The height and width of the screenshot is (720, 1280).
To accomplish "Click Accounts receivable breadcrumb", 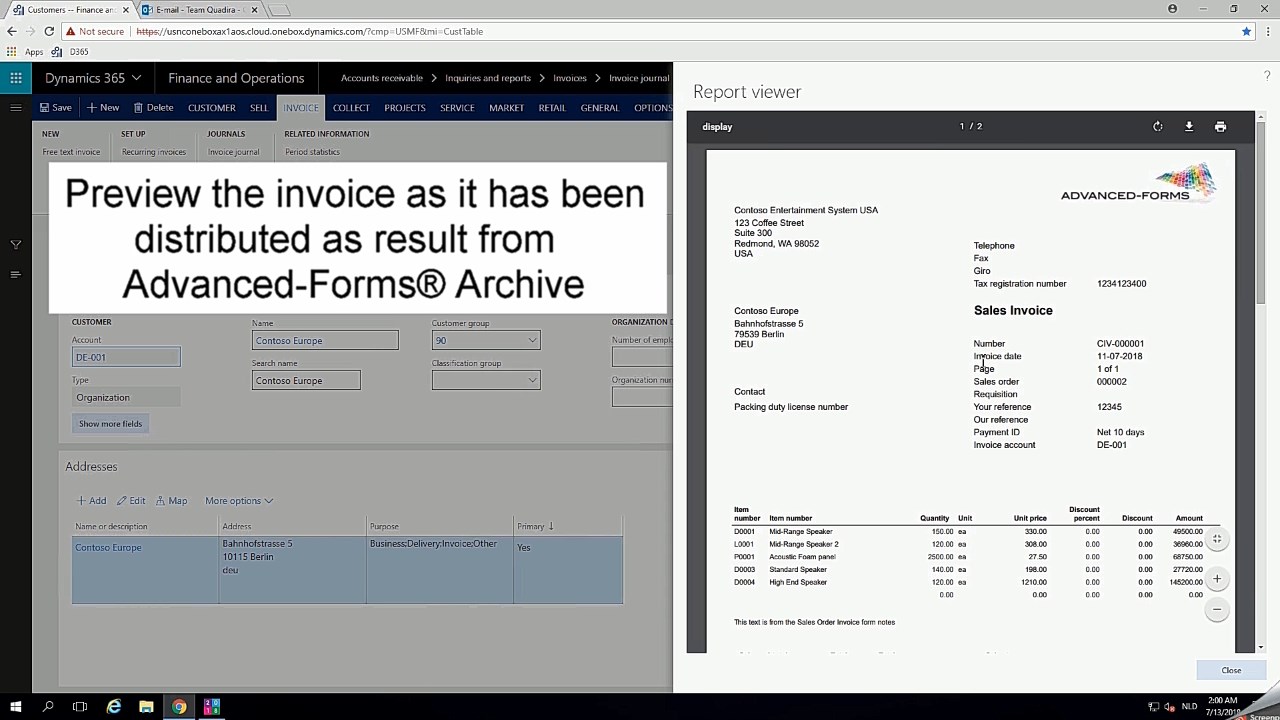I will (x=382, y=78).
